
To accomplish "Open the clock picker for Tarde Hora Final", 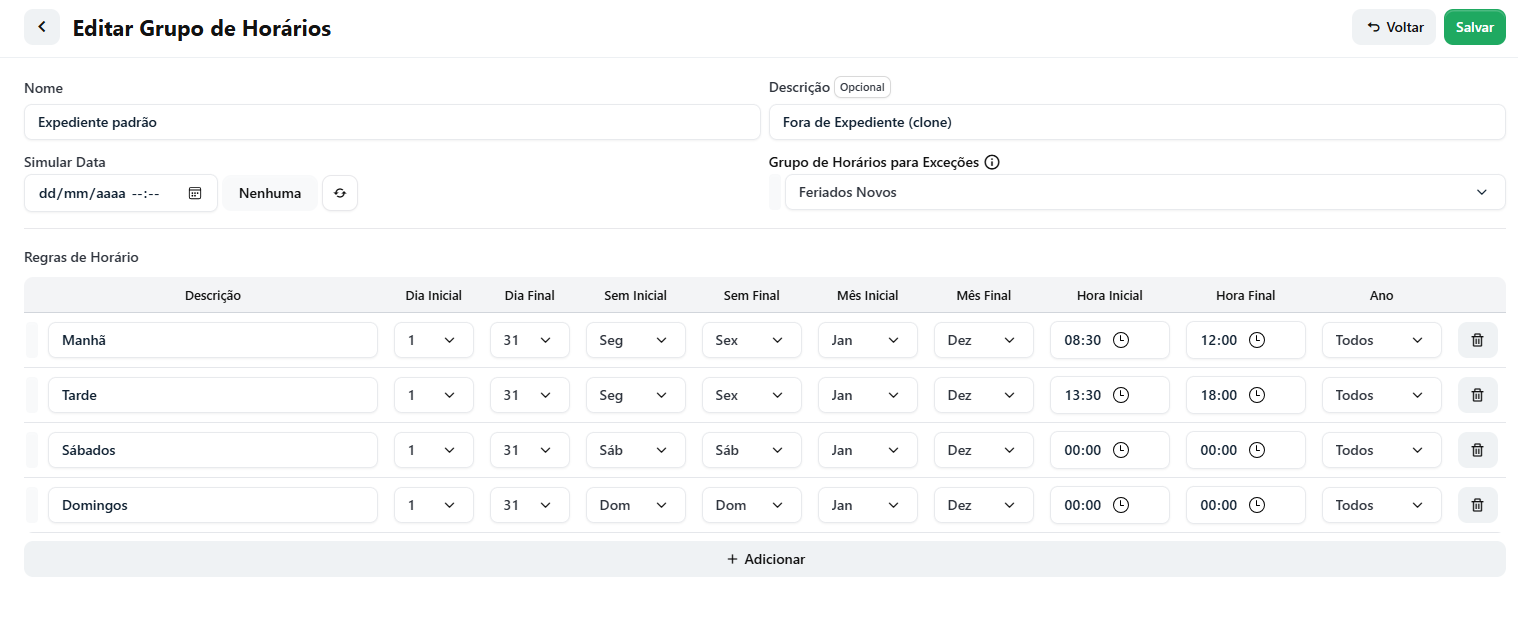I will (1257, 395).
